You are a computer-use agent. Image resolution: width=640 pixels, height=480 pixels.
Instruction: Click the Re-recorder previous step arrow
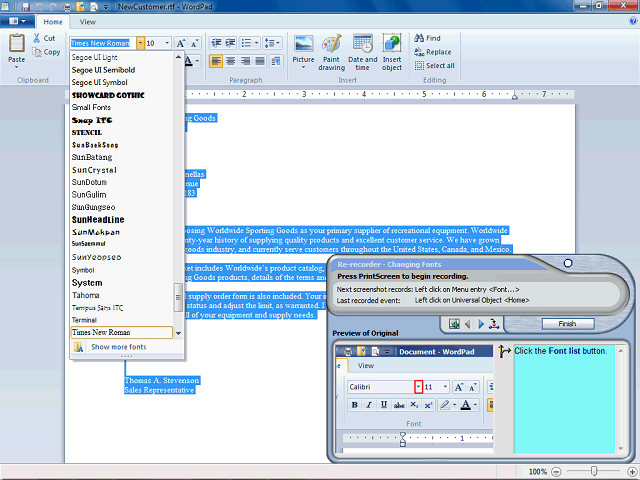468,324
